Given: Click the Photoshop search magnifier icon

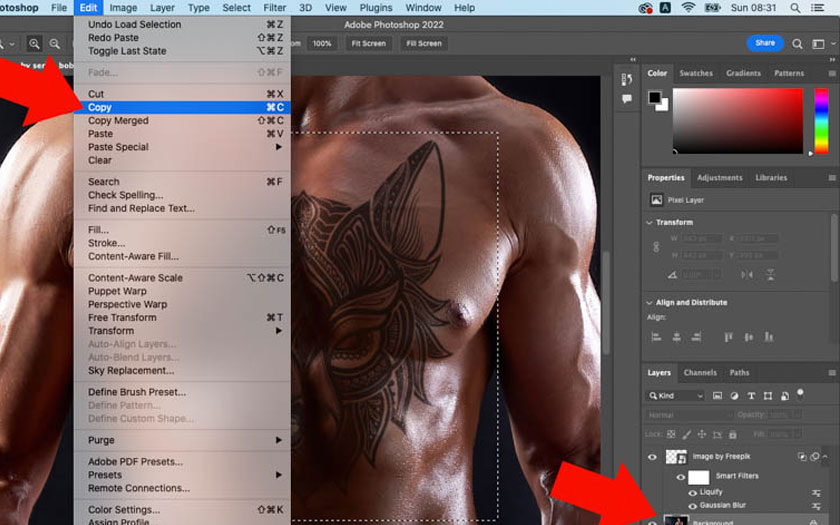Looking at the screenshot, I should [797, 44].
